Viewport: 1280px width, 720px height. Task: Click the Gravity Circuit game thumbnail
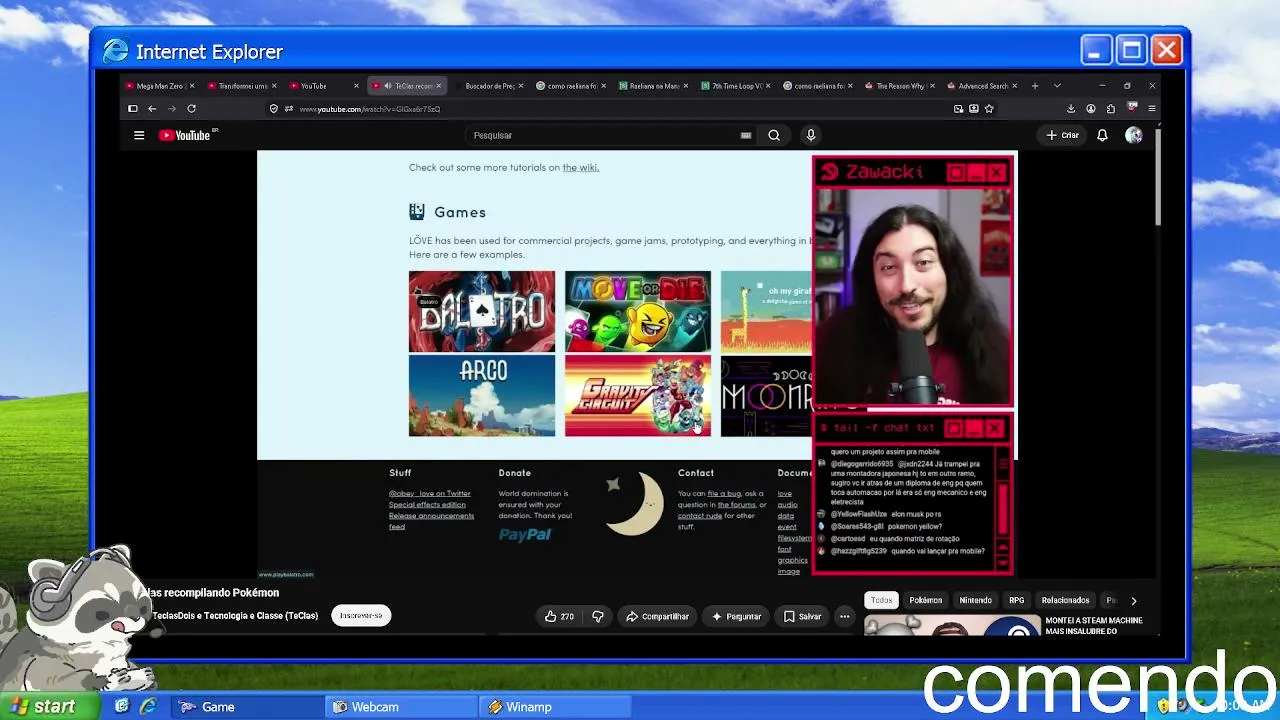coord(638,396)
